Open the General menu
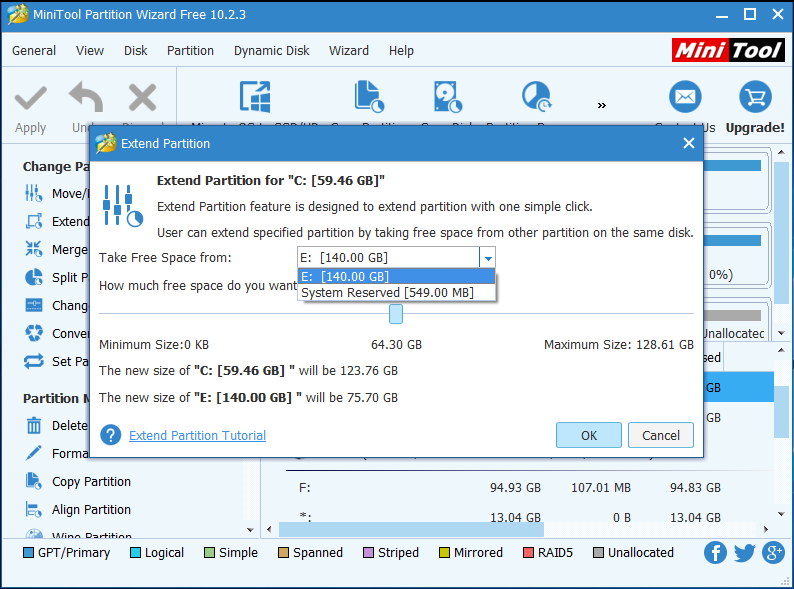The height and width of the screenshot is (589, 794). [x=34, y=51]
